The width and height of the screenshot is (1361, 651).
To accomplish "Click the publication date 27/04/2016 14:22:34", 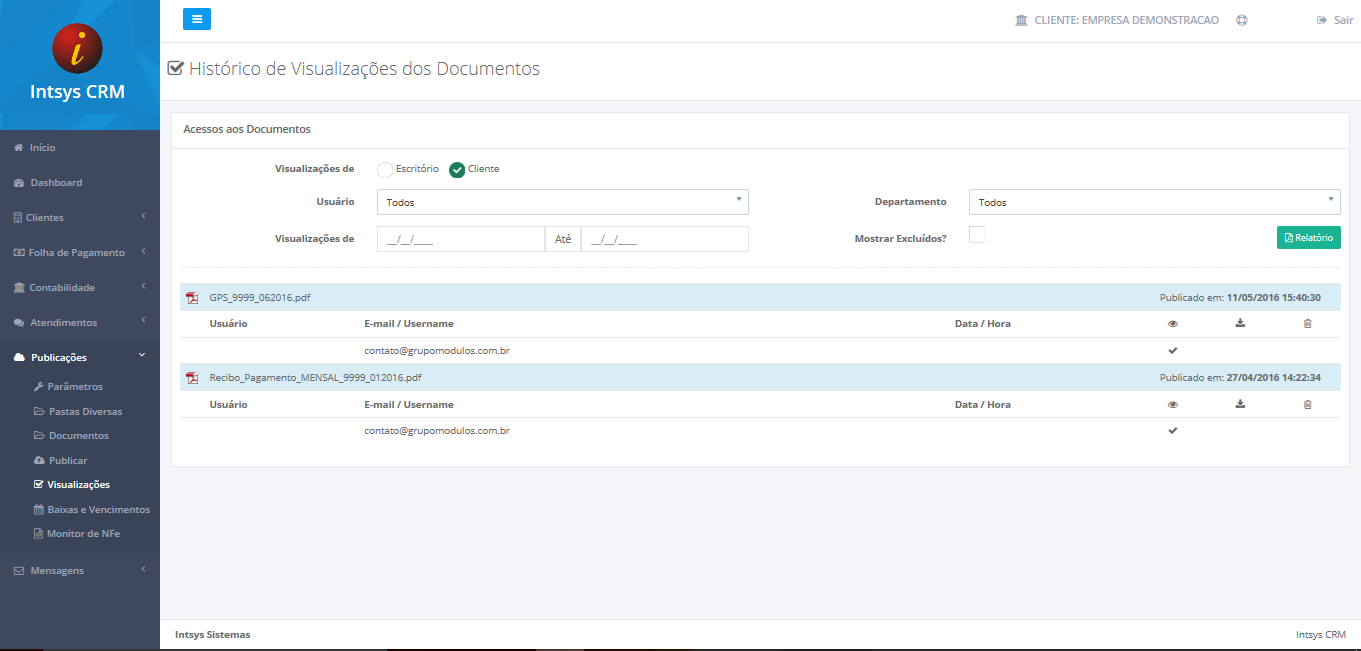I will [1274, 378].
